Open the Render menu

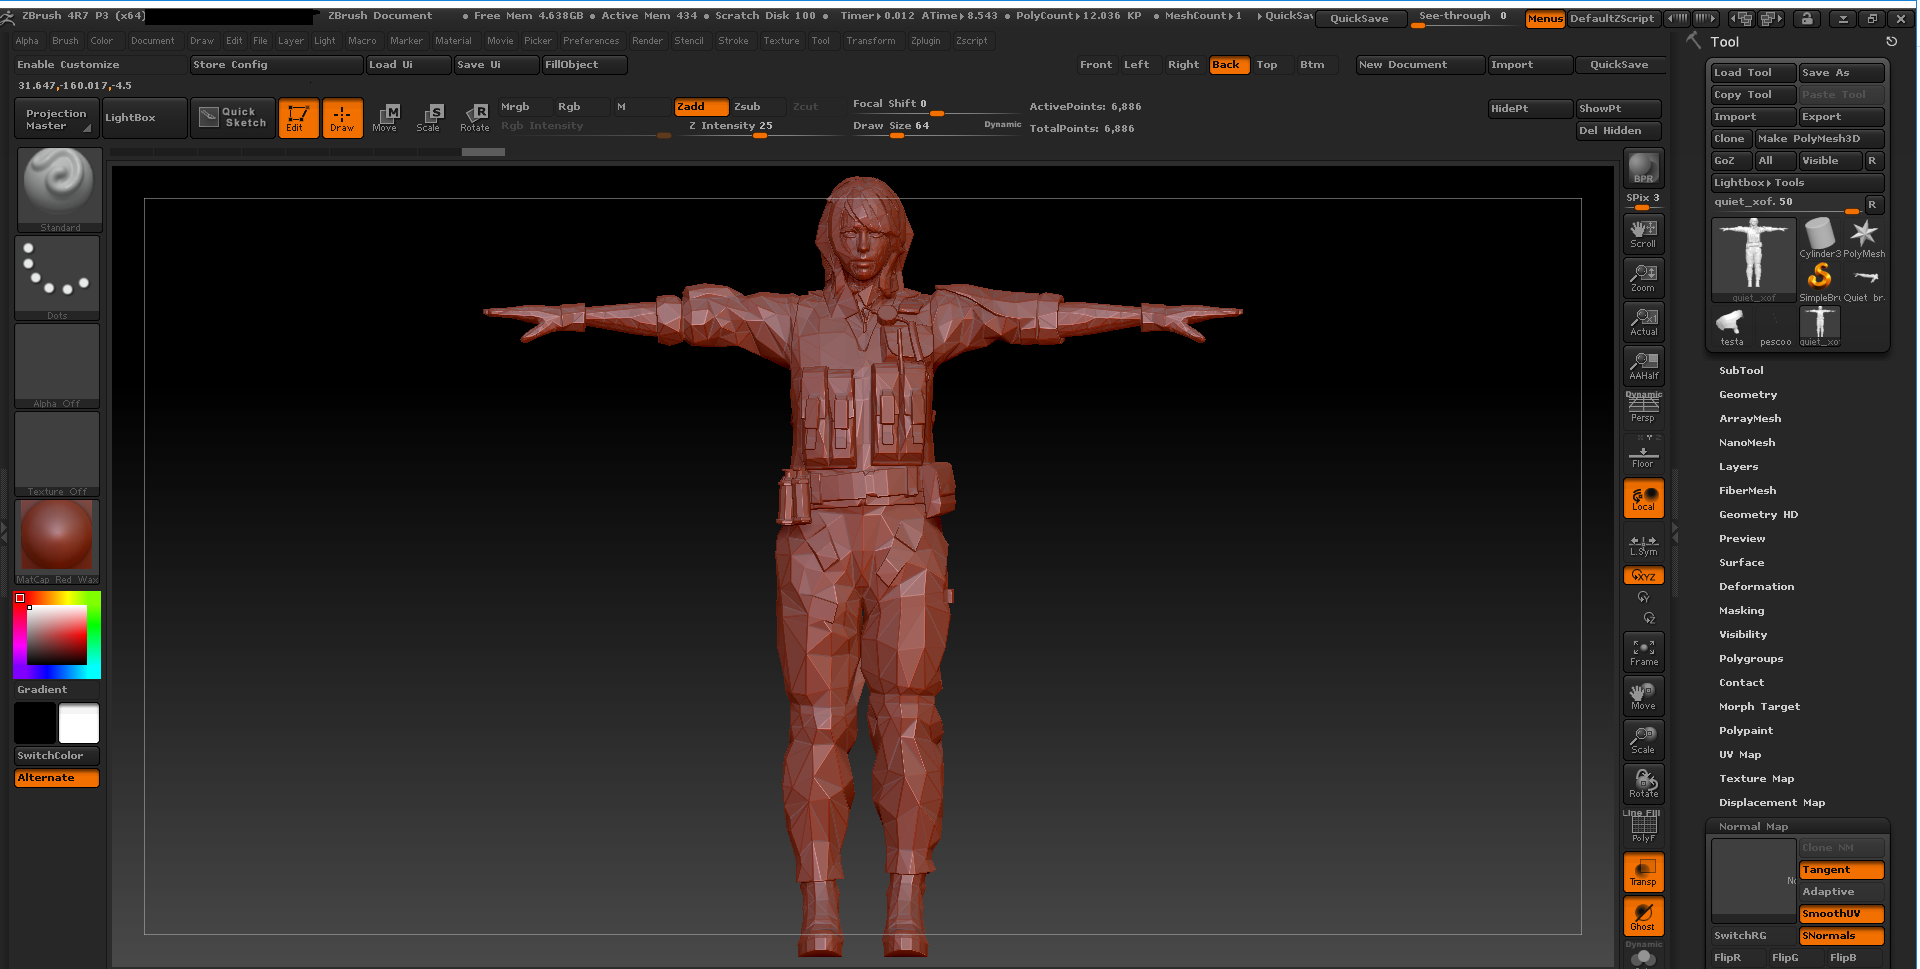coord(647,41)
